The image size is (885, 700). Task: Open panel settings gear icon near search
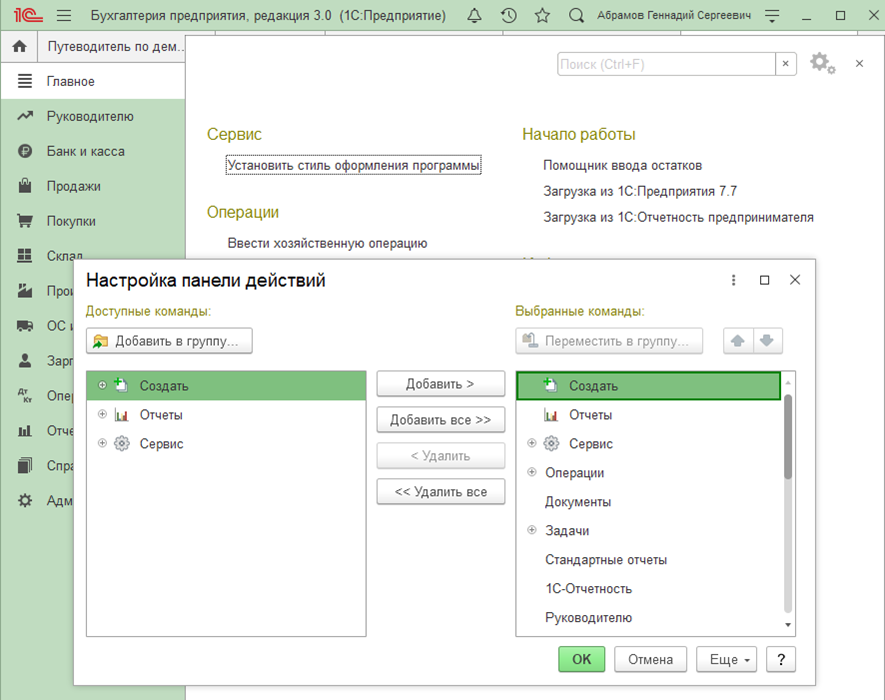(x=822, y=63)
